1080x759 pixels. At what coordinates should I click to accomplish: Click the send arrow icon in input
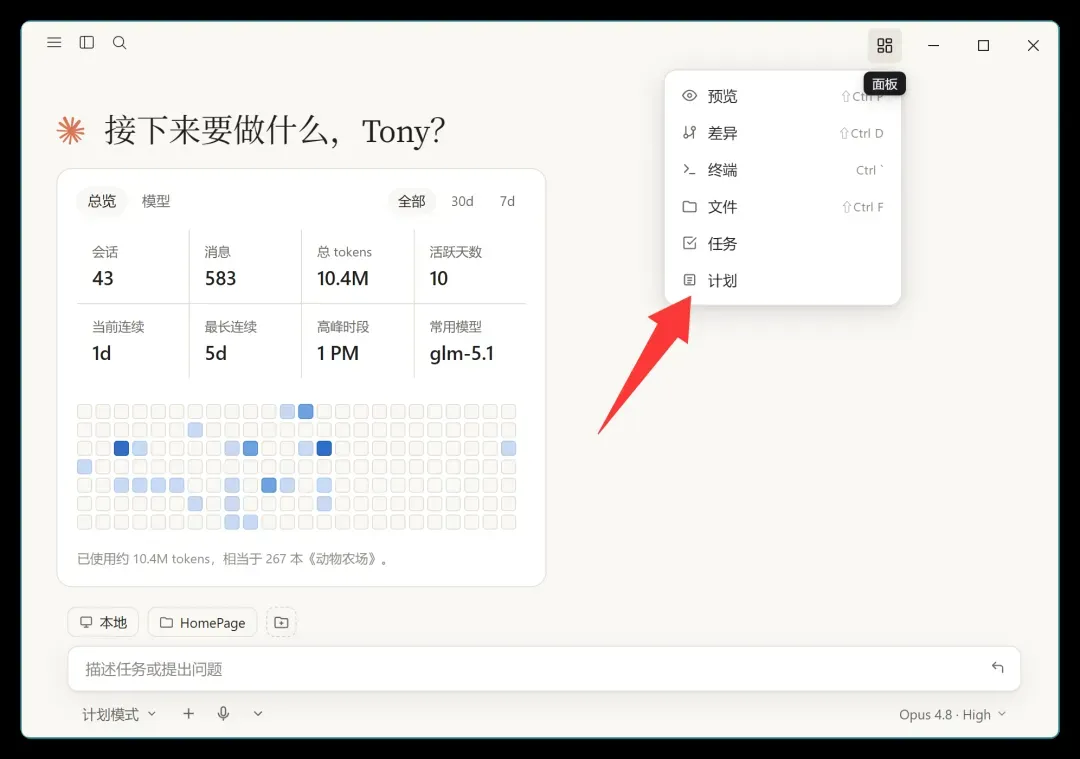[997, 667]
